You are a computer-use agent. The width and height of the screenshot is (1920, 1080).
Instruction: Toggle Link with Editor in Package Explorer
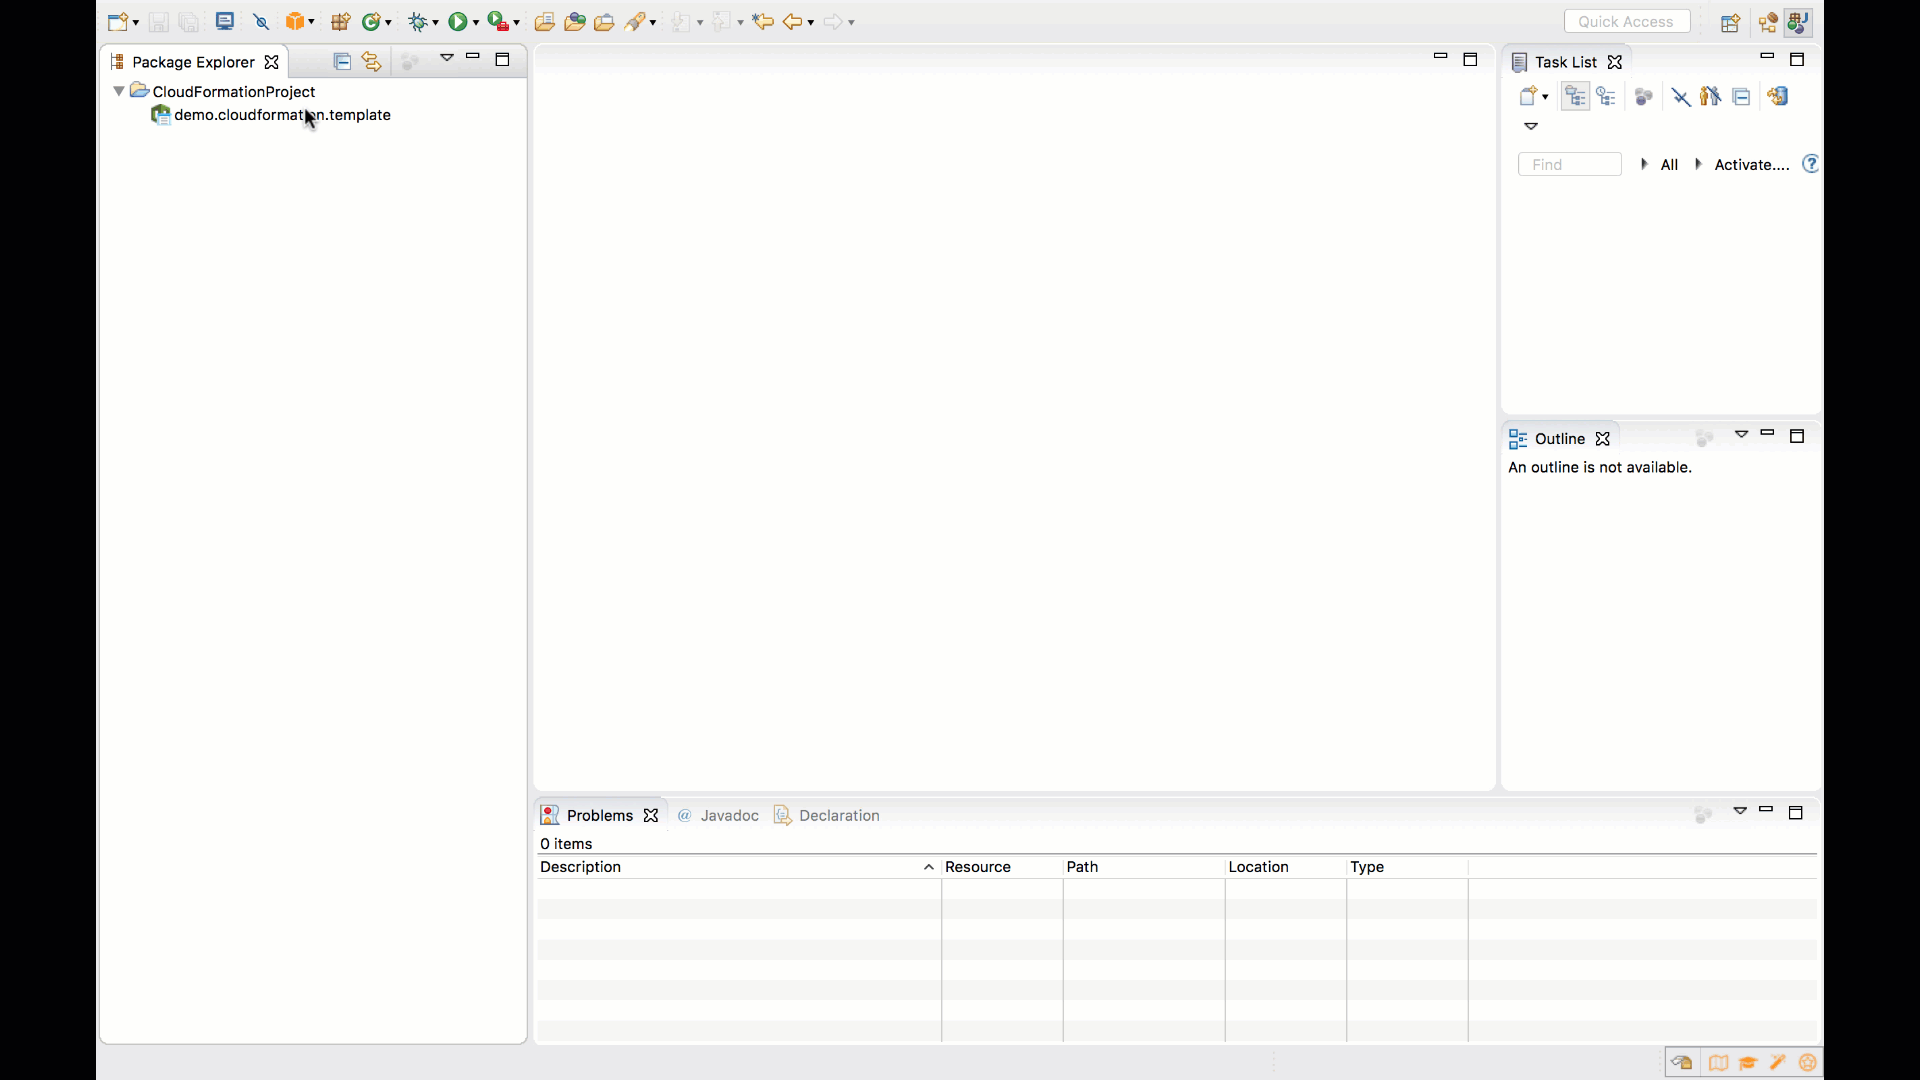tap(372, 62)
